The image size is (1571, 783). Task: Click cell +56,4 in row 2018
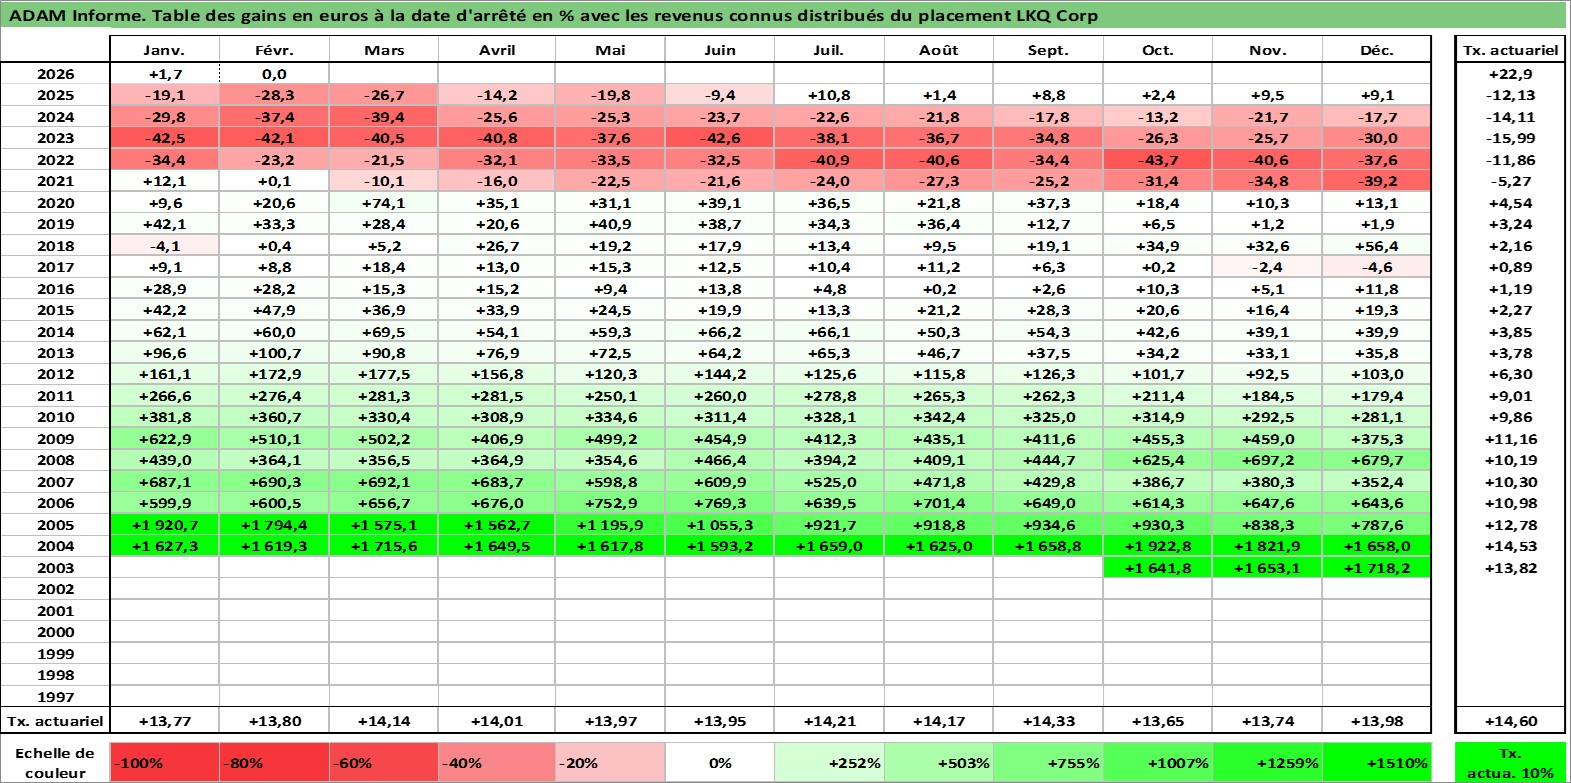pyautogui.click(x=1377, y=246)
